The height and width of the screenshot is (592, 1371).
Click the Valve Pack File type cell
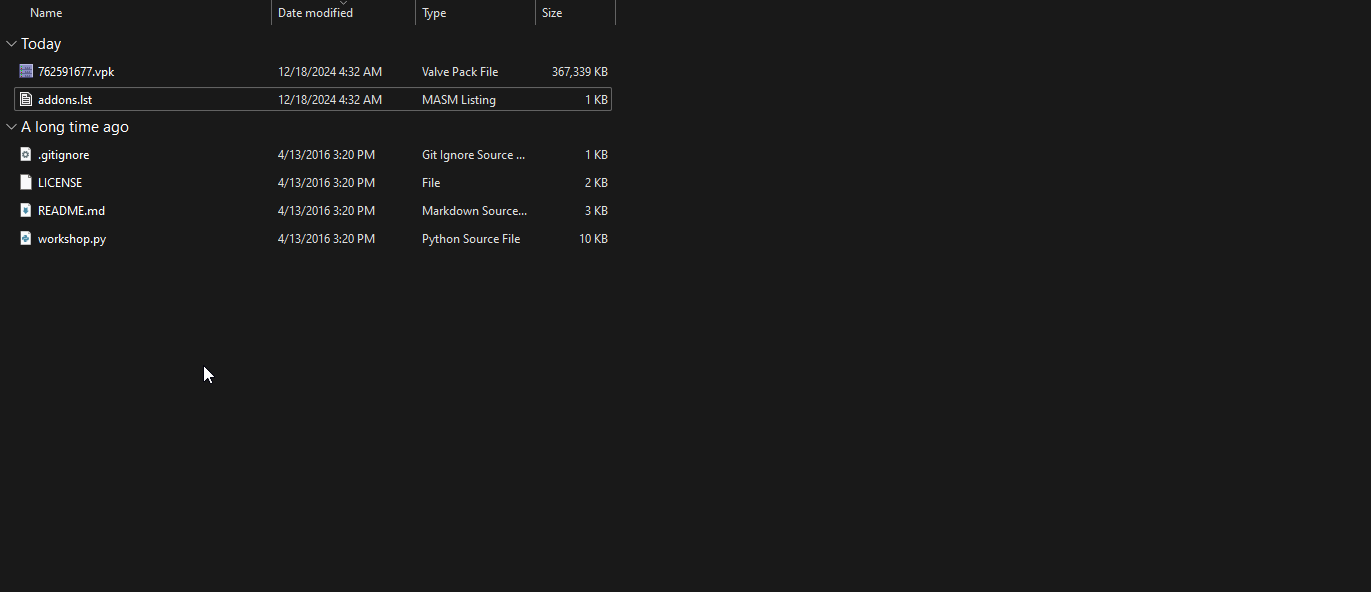460,72
